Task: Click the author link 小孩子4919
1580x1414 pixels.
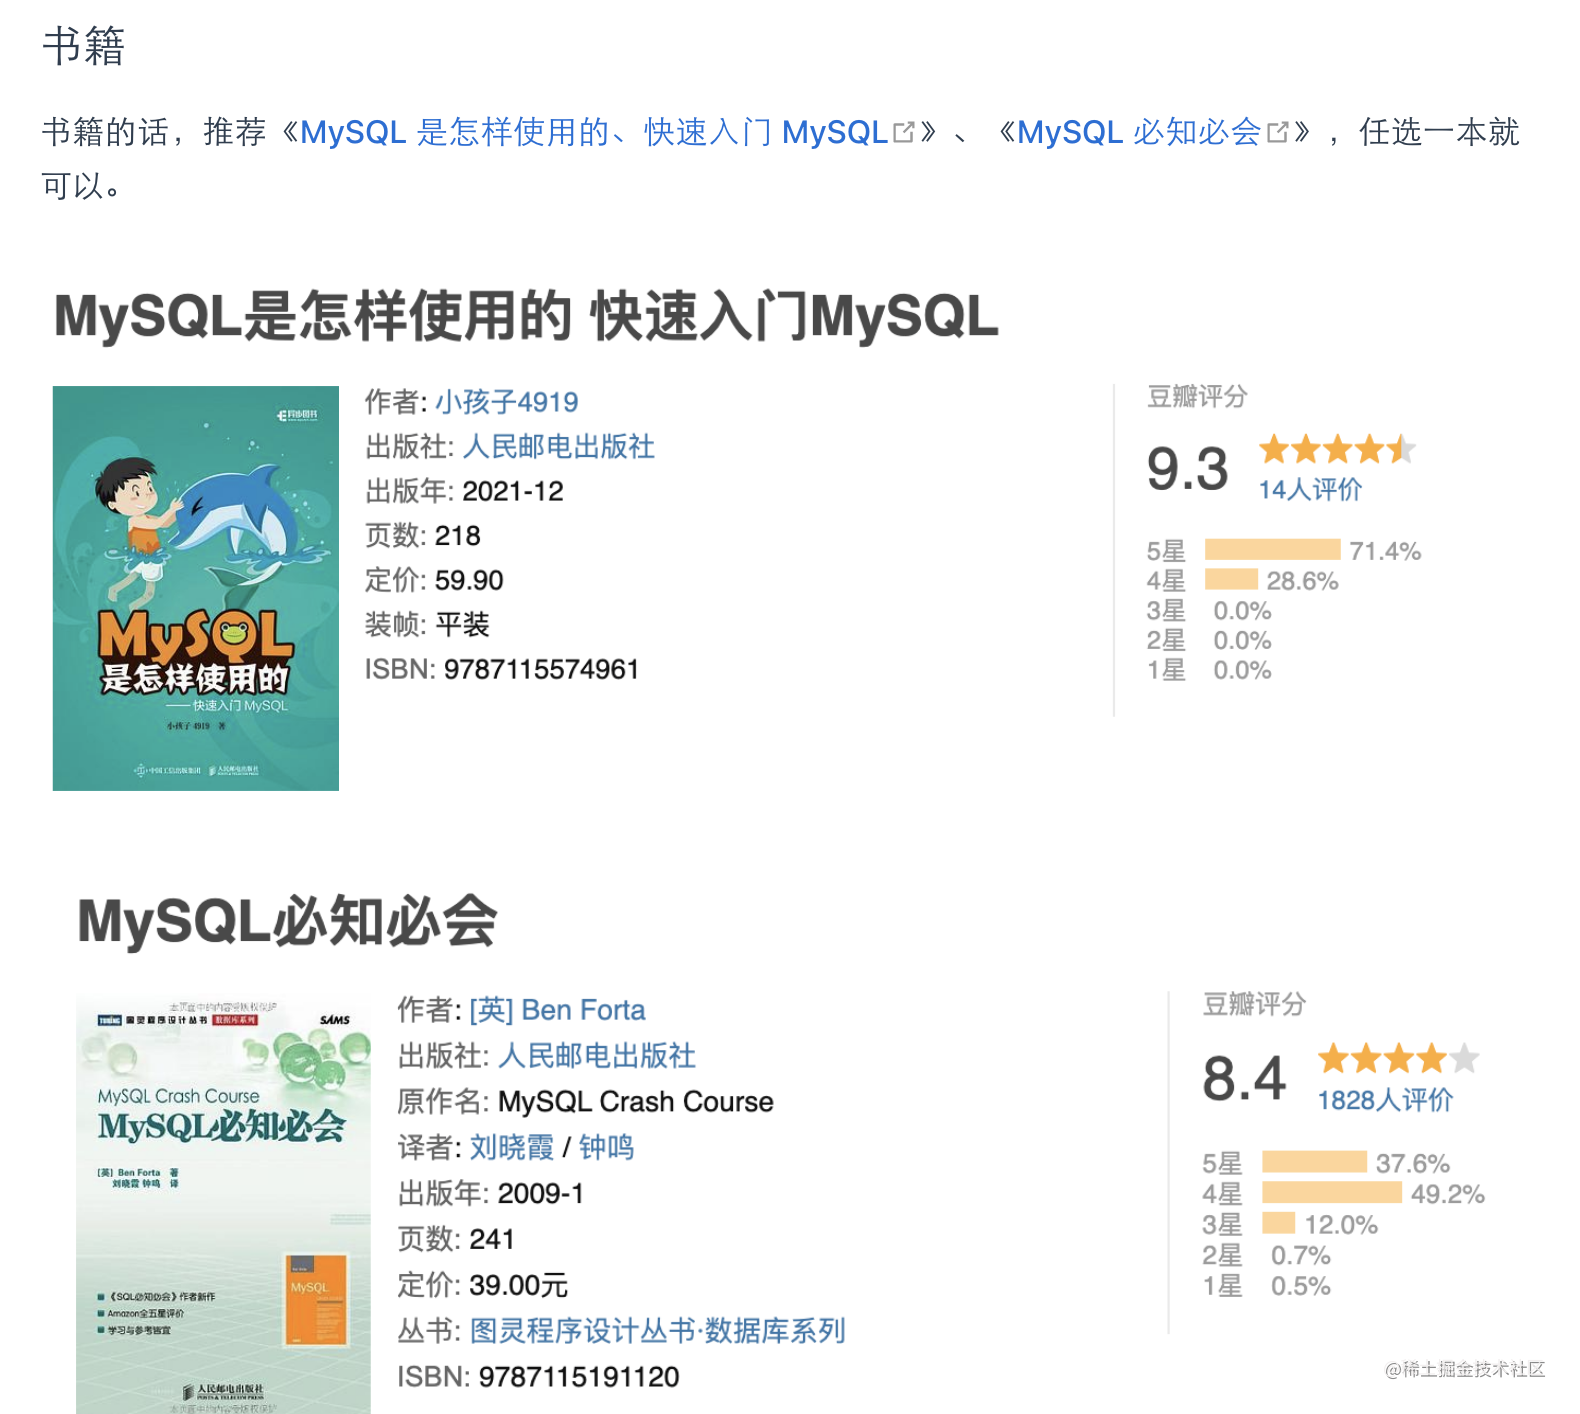Action: [506, 402]
